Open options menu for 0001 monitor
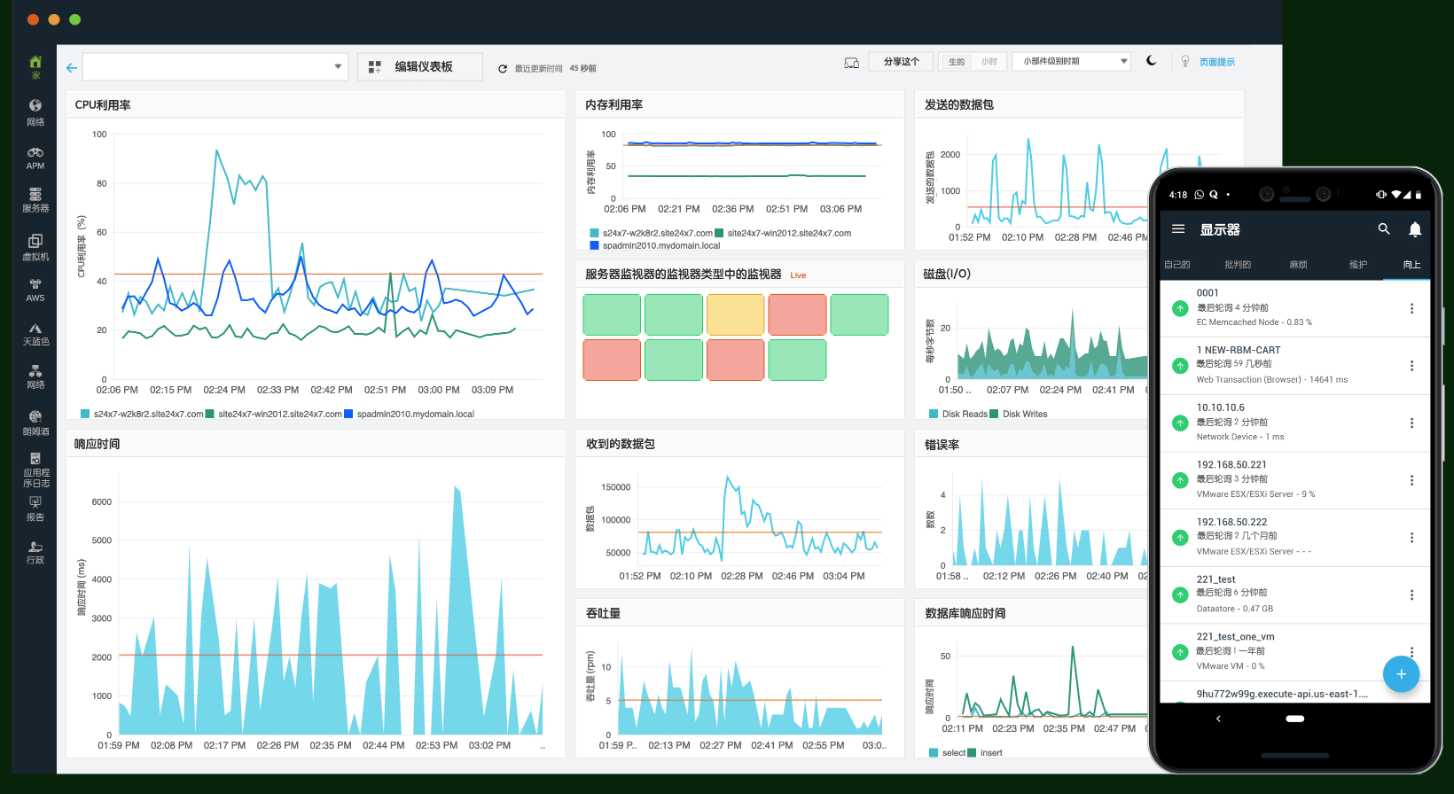The width and height of the screenshot is (1454, 794). 1412,308
